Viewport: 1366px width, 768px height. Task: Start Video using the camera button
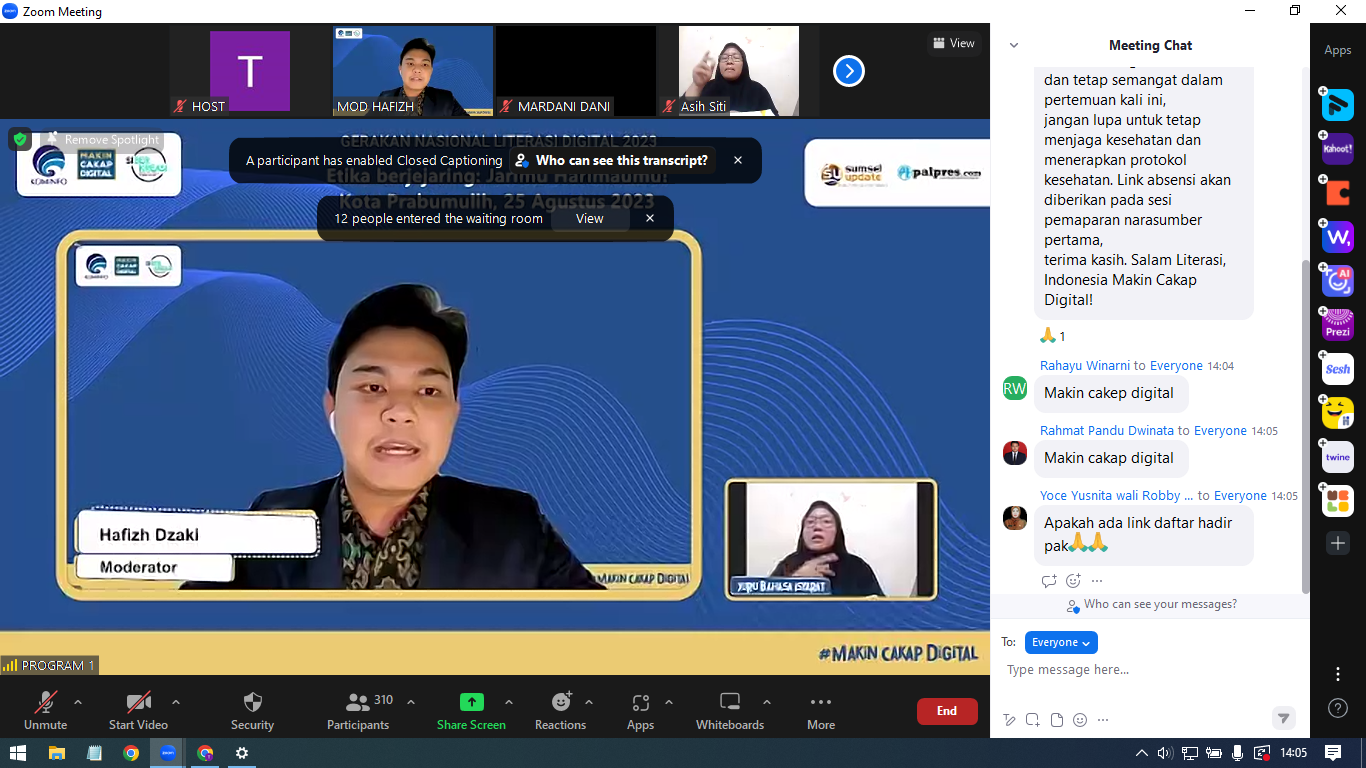138,710
